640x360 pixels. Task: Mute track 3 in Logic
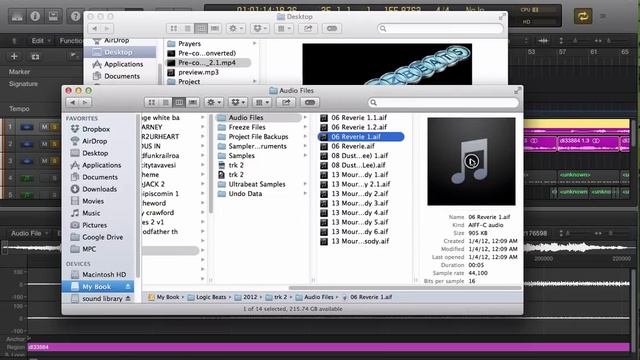tap(44, 161)
